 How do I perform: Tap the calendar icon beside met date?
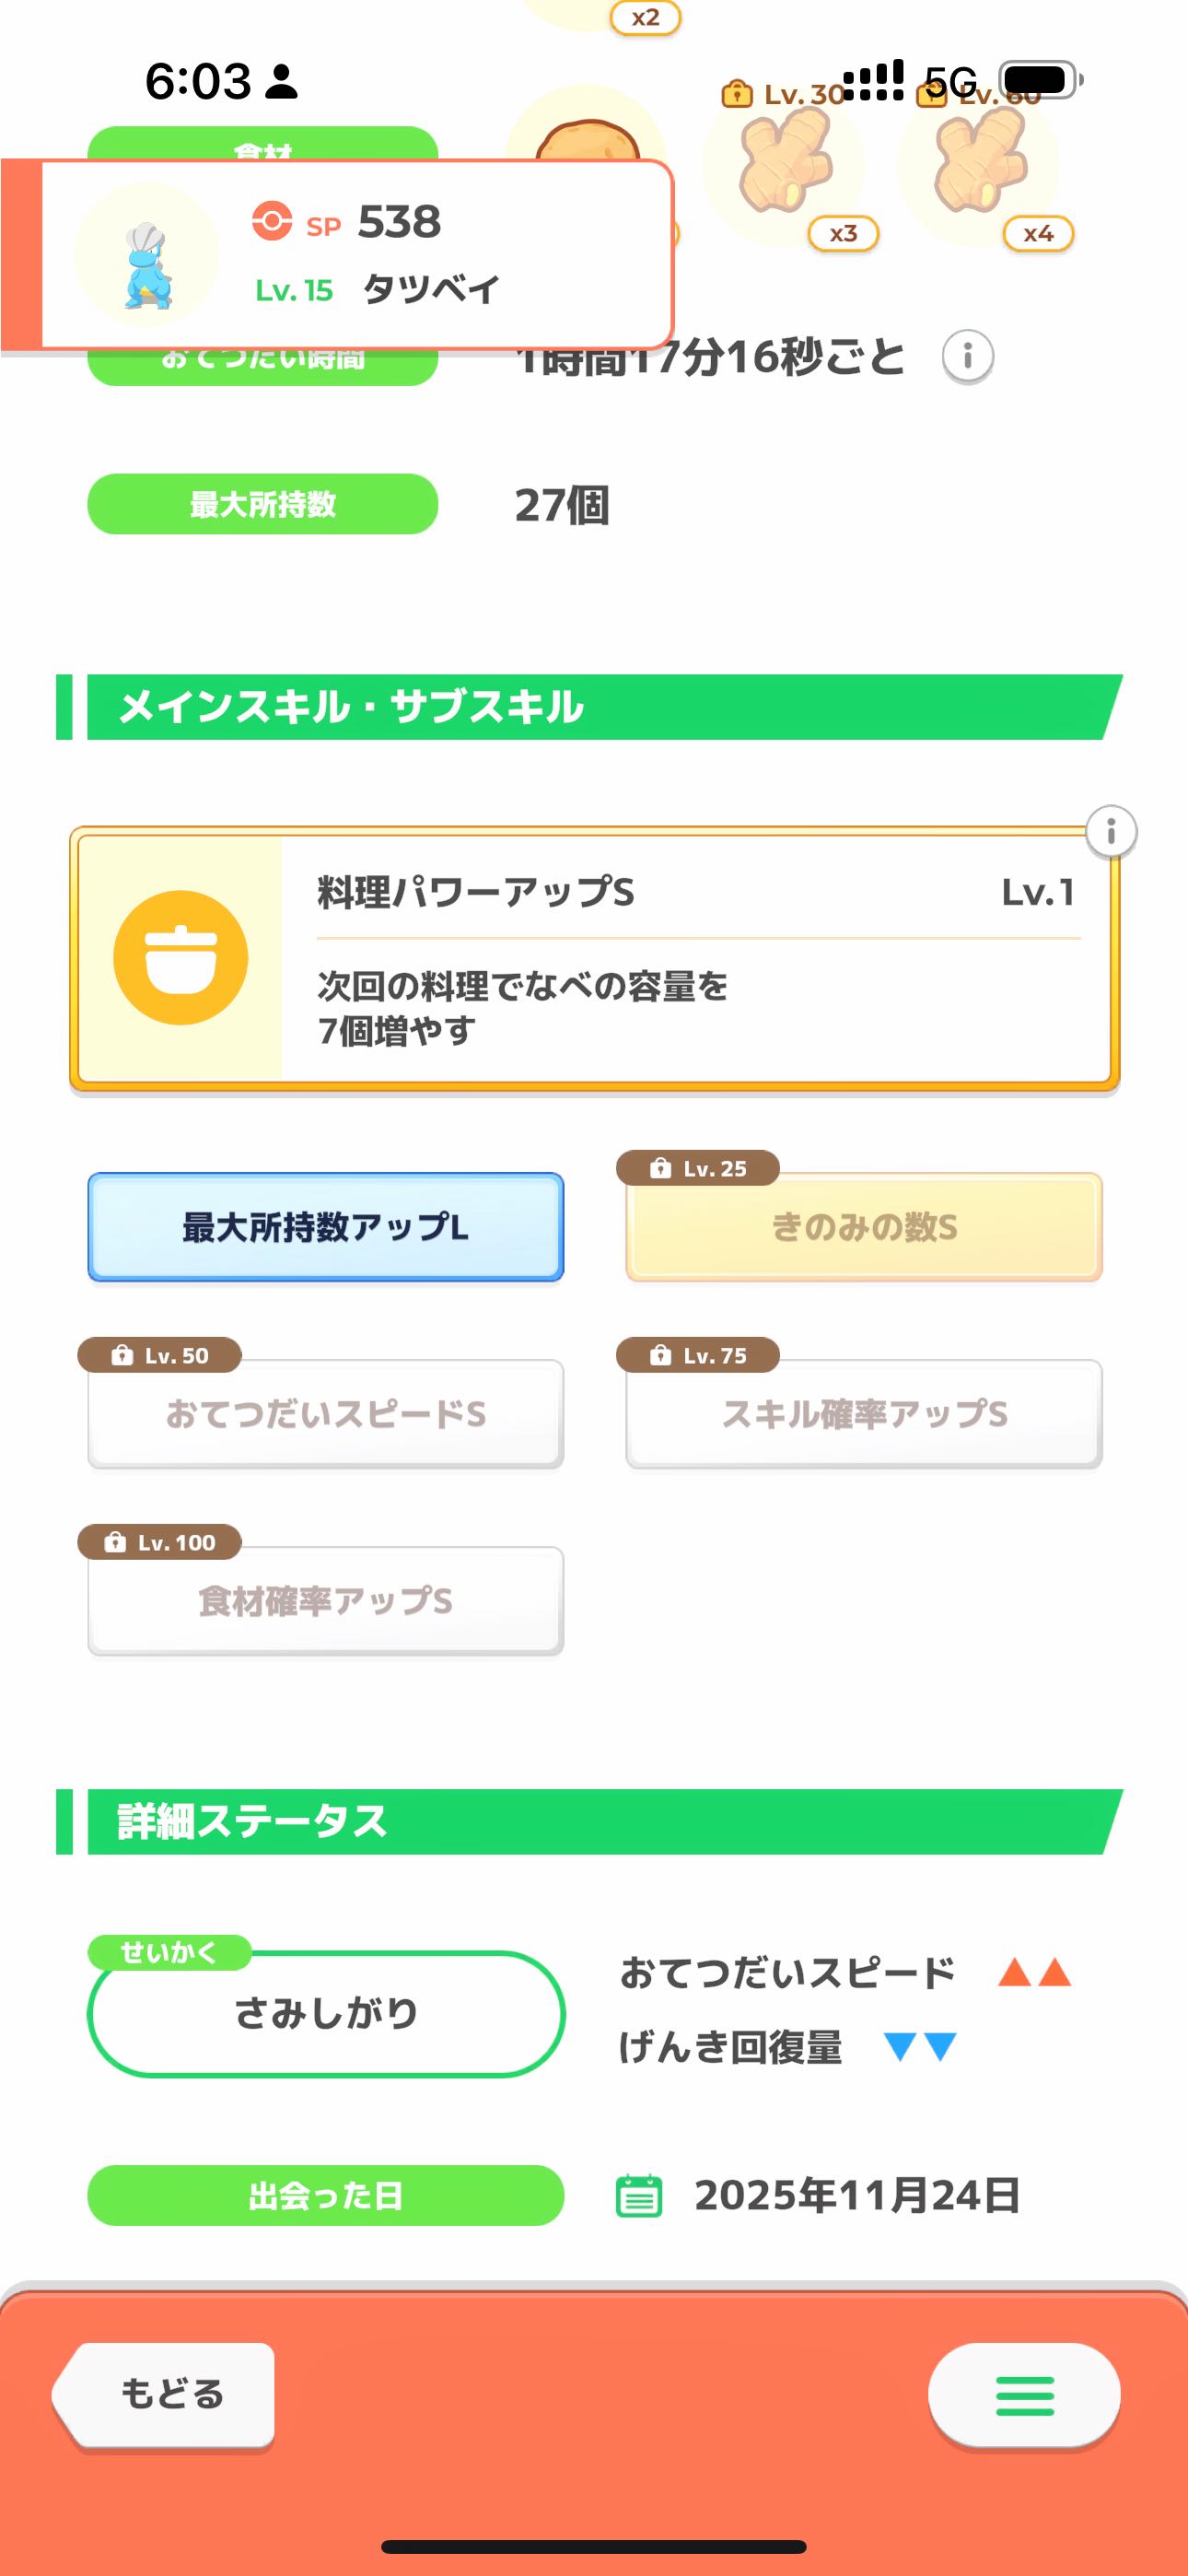638,2196
